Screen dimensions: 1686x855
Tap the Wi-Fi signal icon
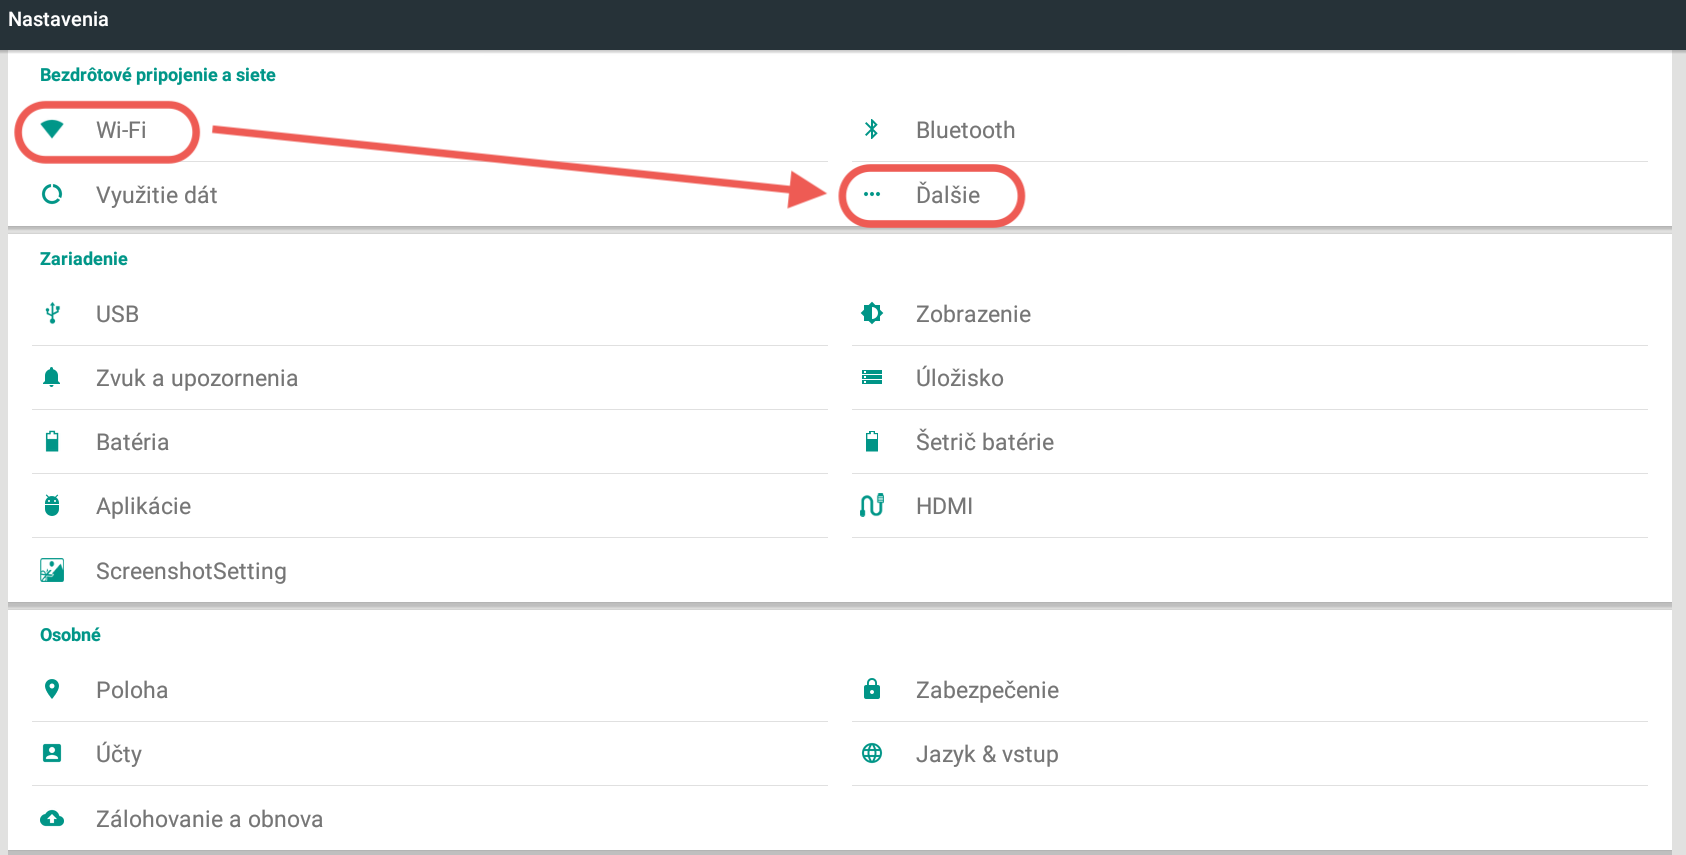(52, 129)
